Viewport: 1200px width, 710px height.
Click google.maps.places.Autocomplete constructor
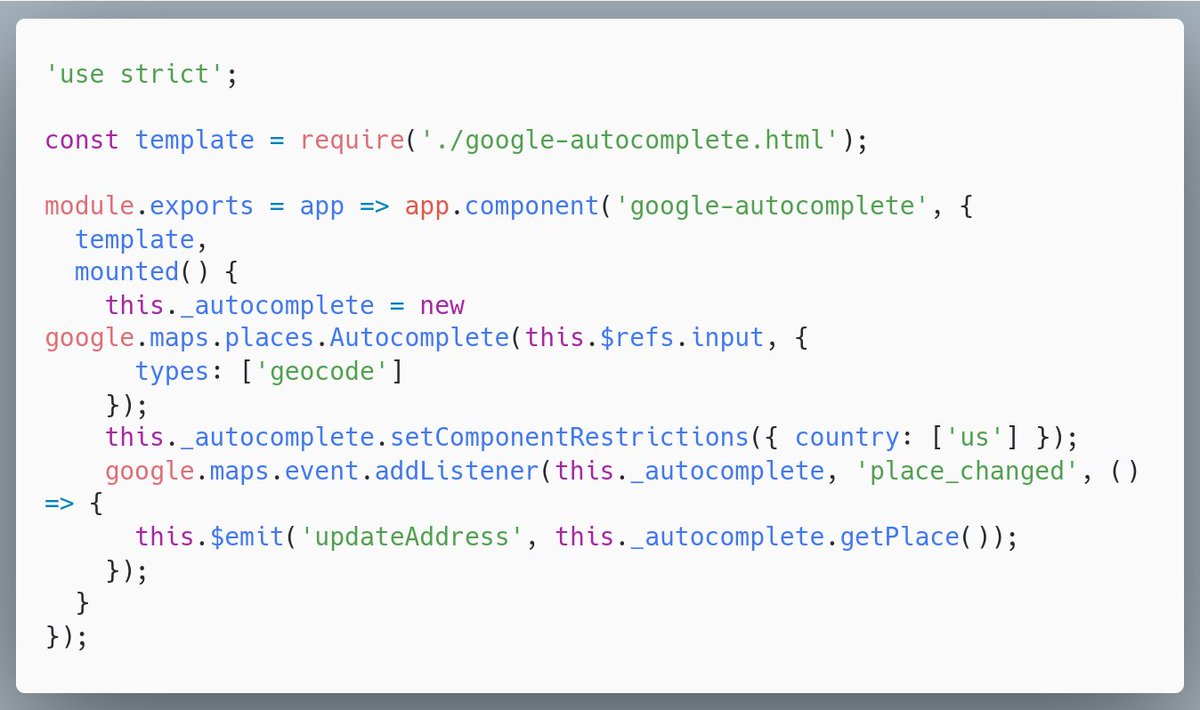277,338
